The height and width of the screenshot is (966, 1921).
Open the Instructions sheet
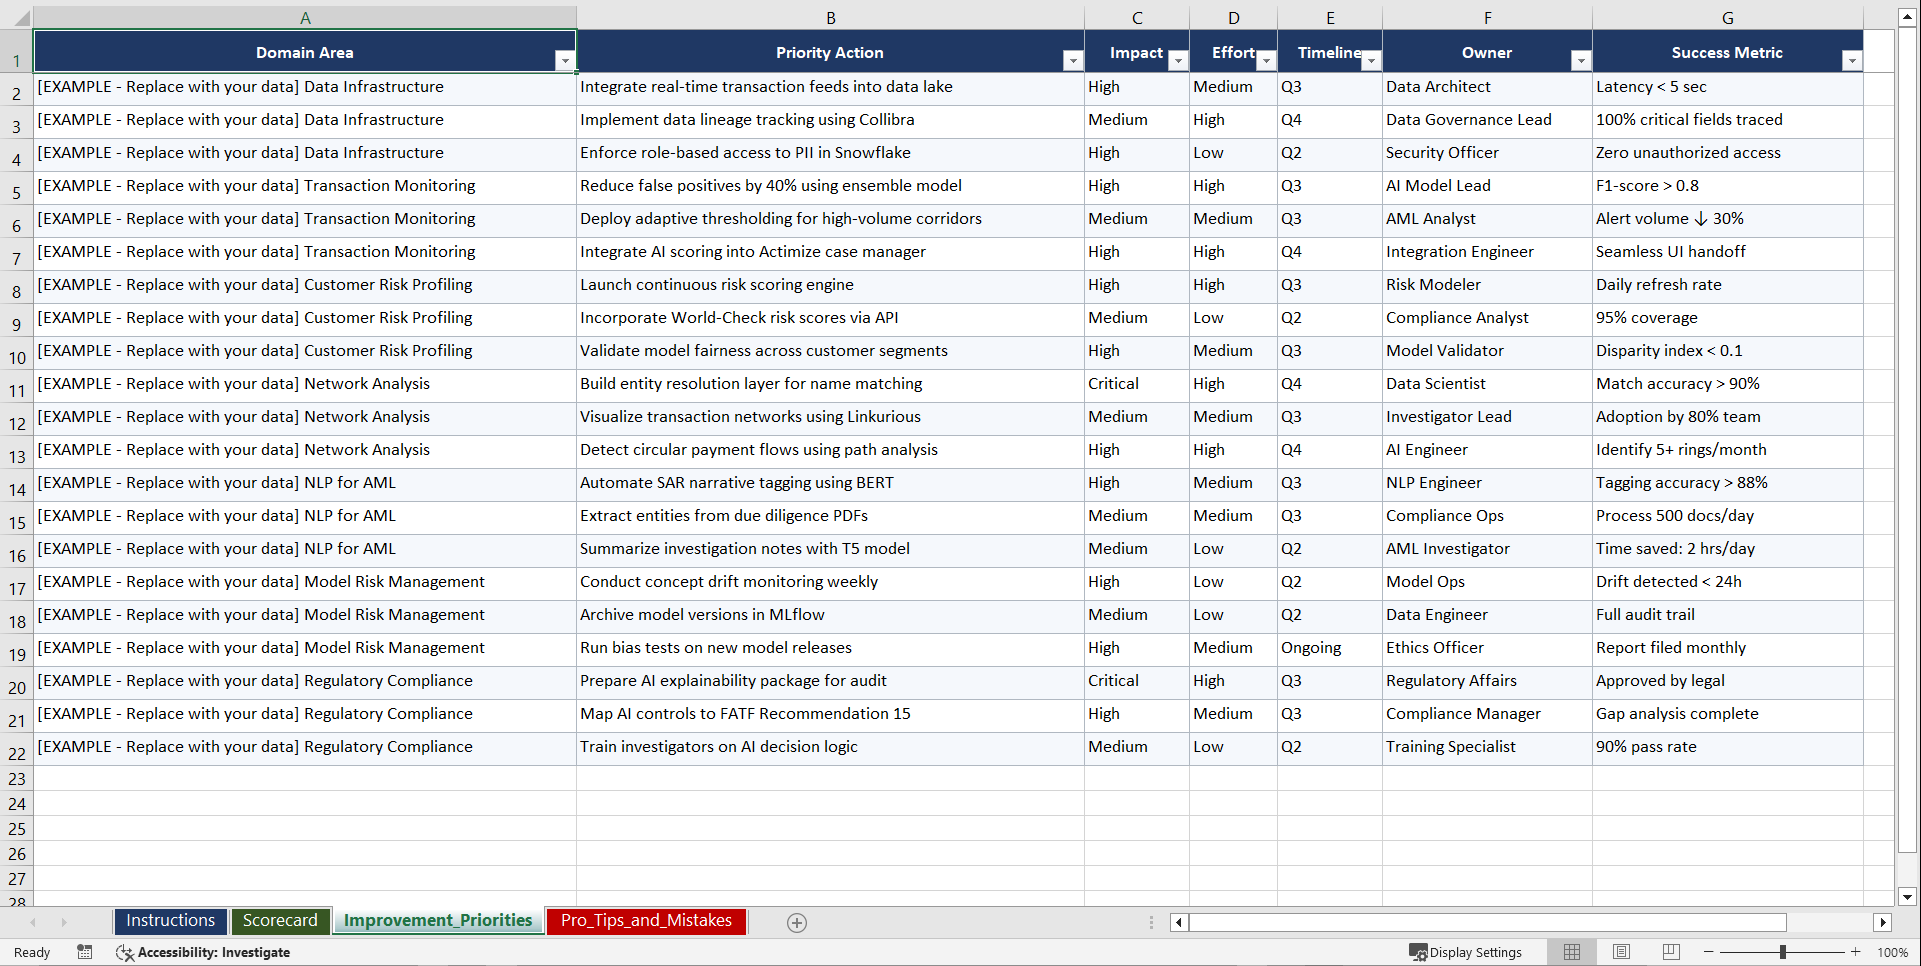pyautogui.click(x=170, y=921)
